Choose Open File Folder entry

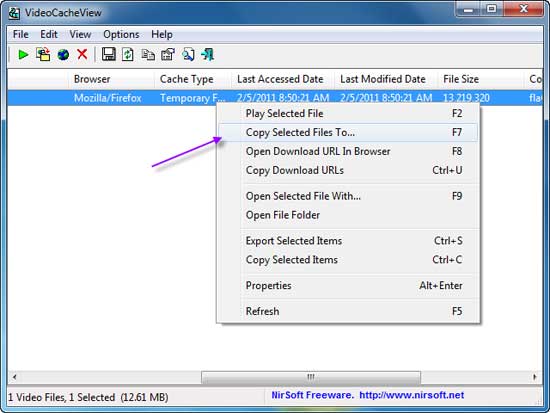coord(348,215)
